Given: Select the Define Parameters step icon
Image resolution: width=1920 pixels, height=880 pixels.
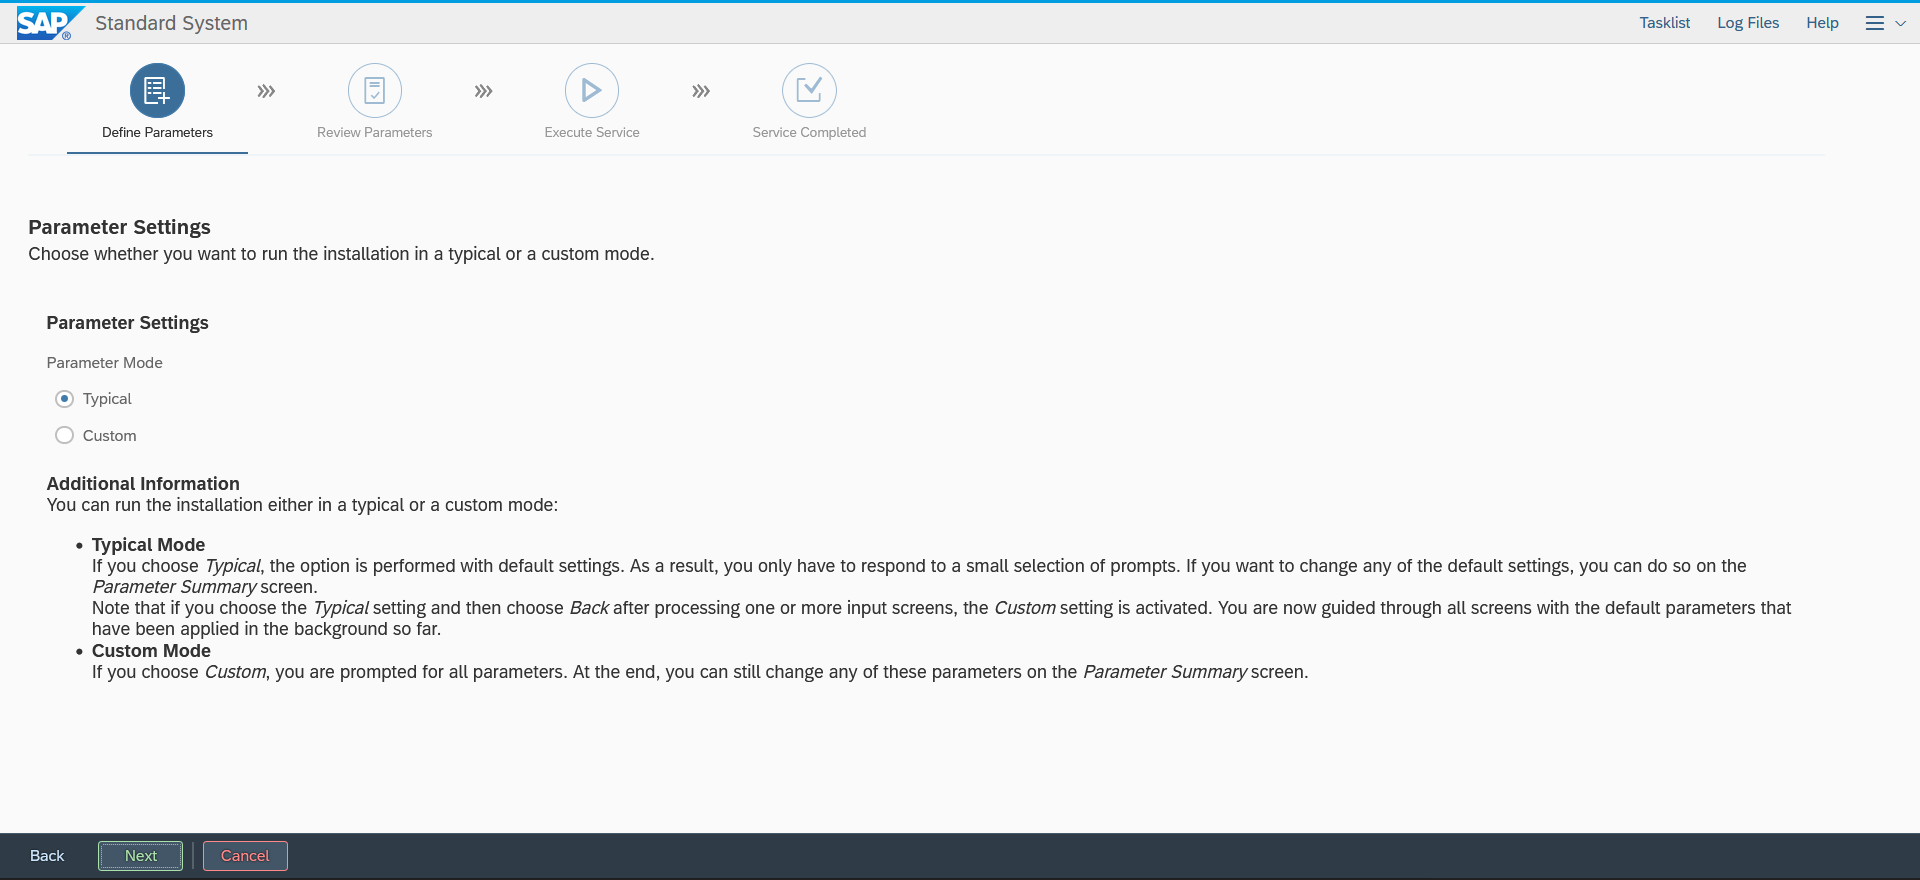Looking at the screenshot, I should (x=157, y=91).
